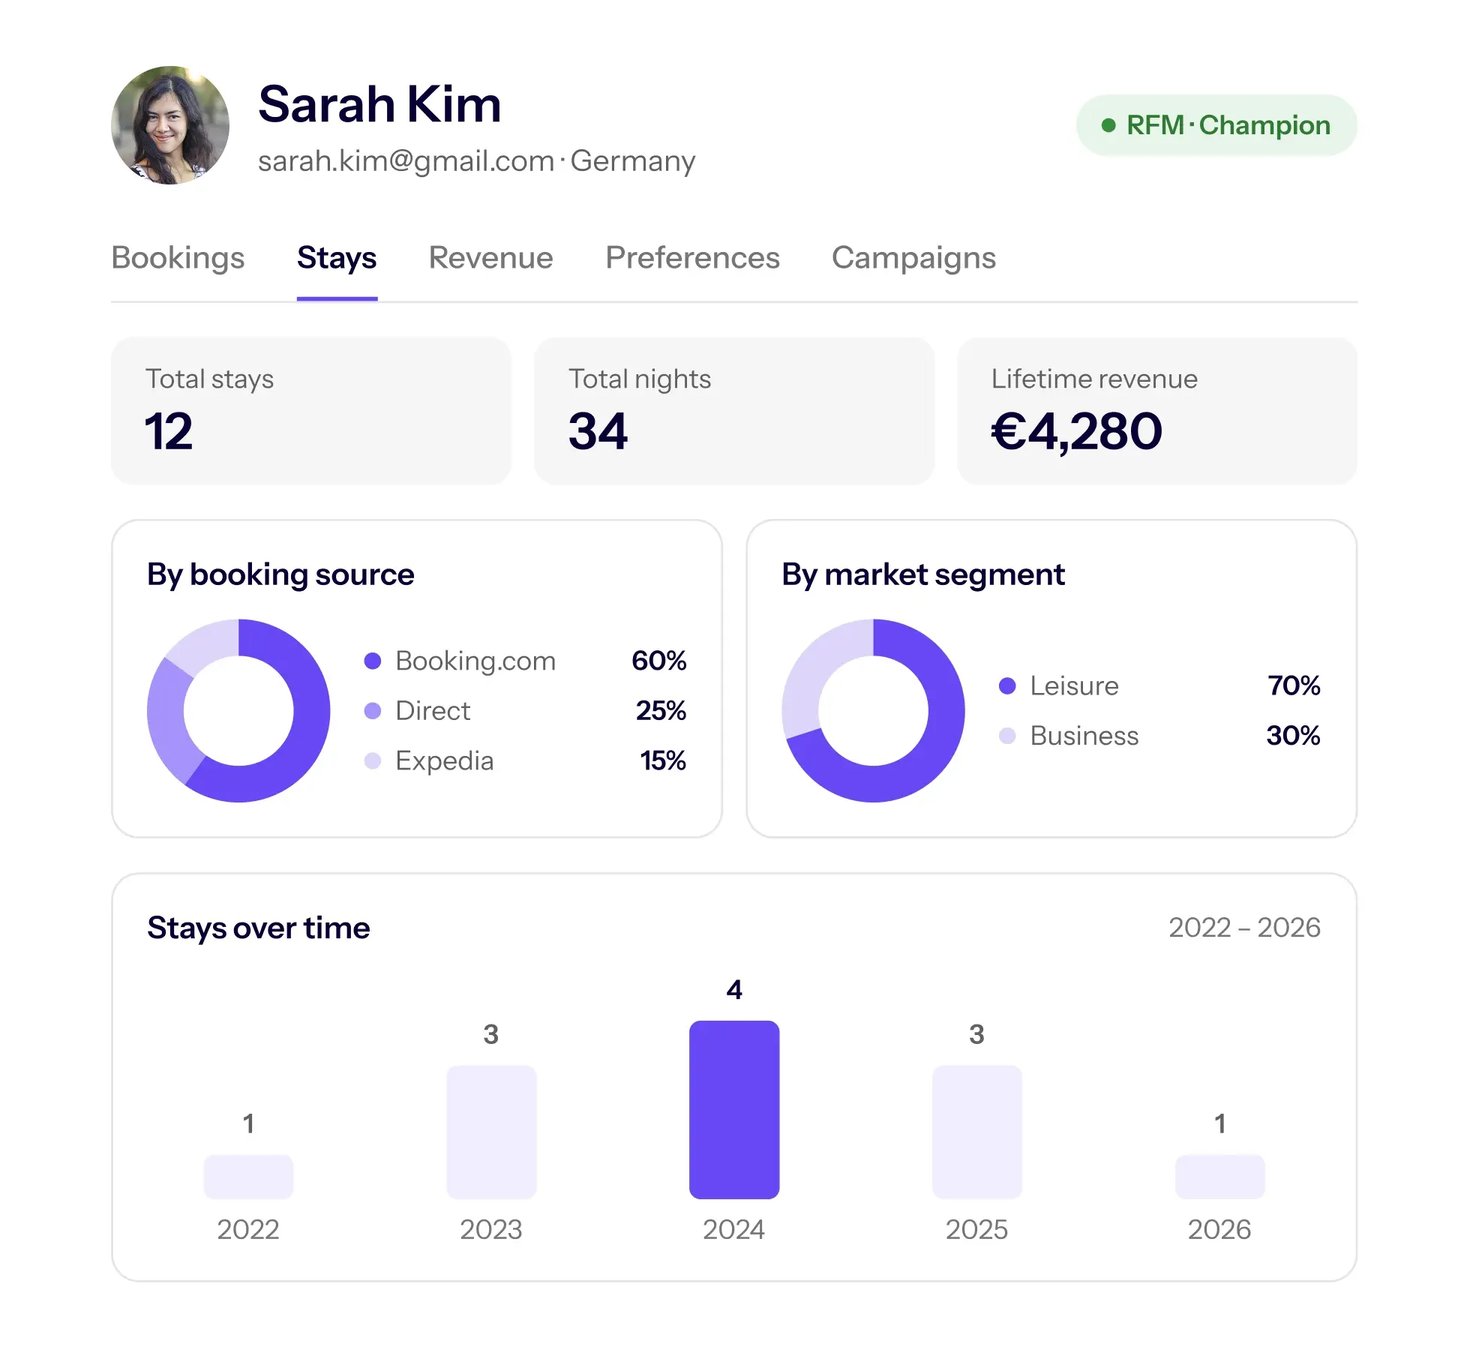This screenshot has width=1470, height=1350.
Task: Click the By booking source heading
Action: [281, 575]
